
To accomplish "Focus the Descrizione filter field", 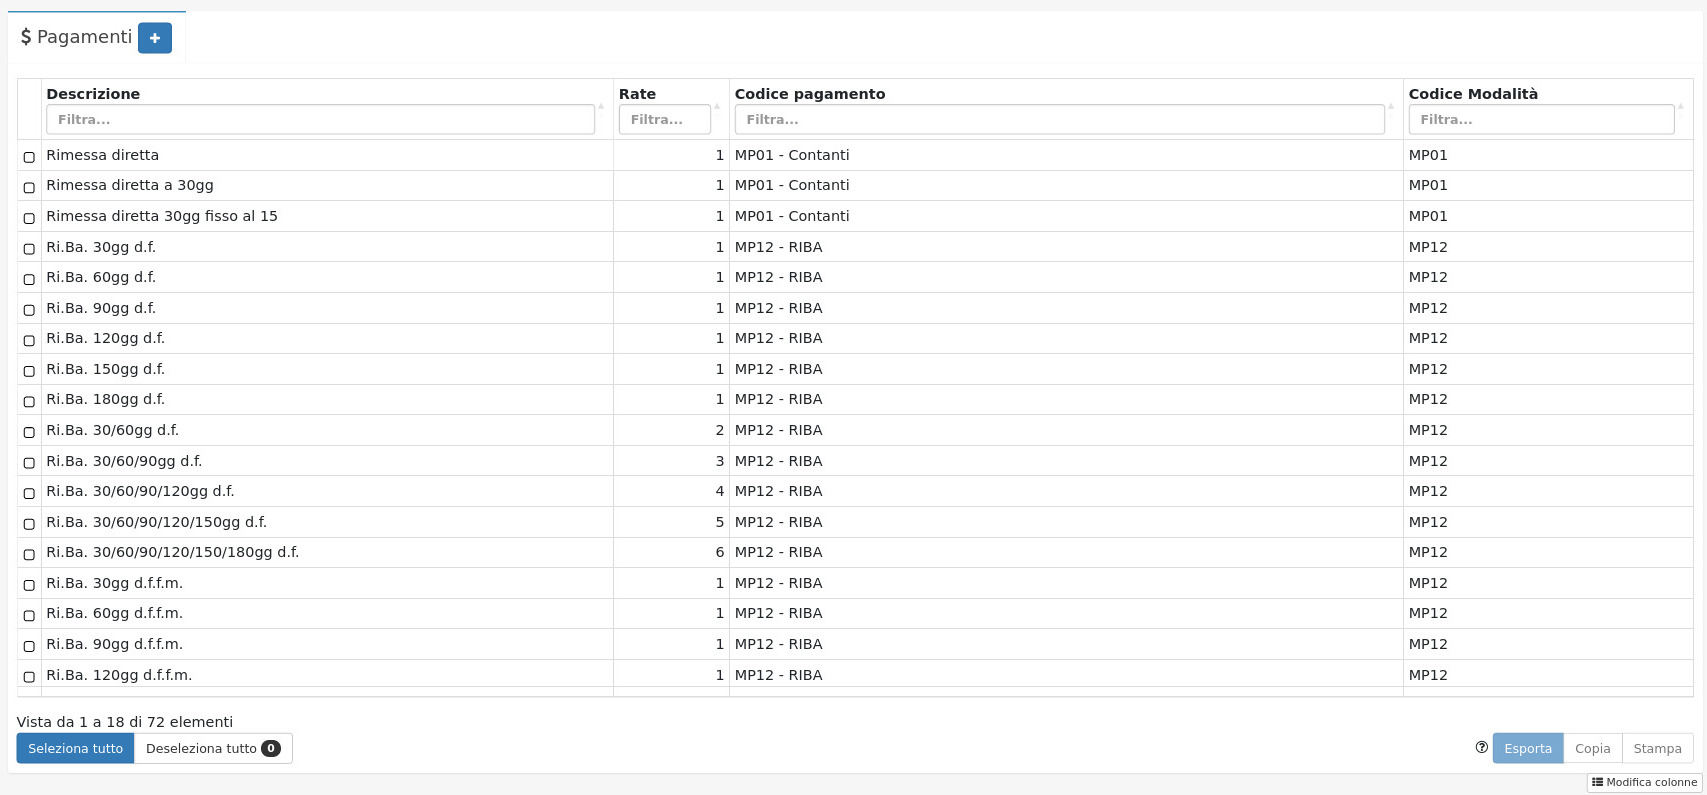I will tap(320, 119).
